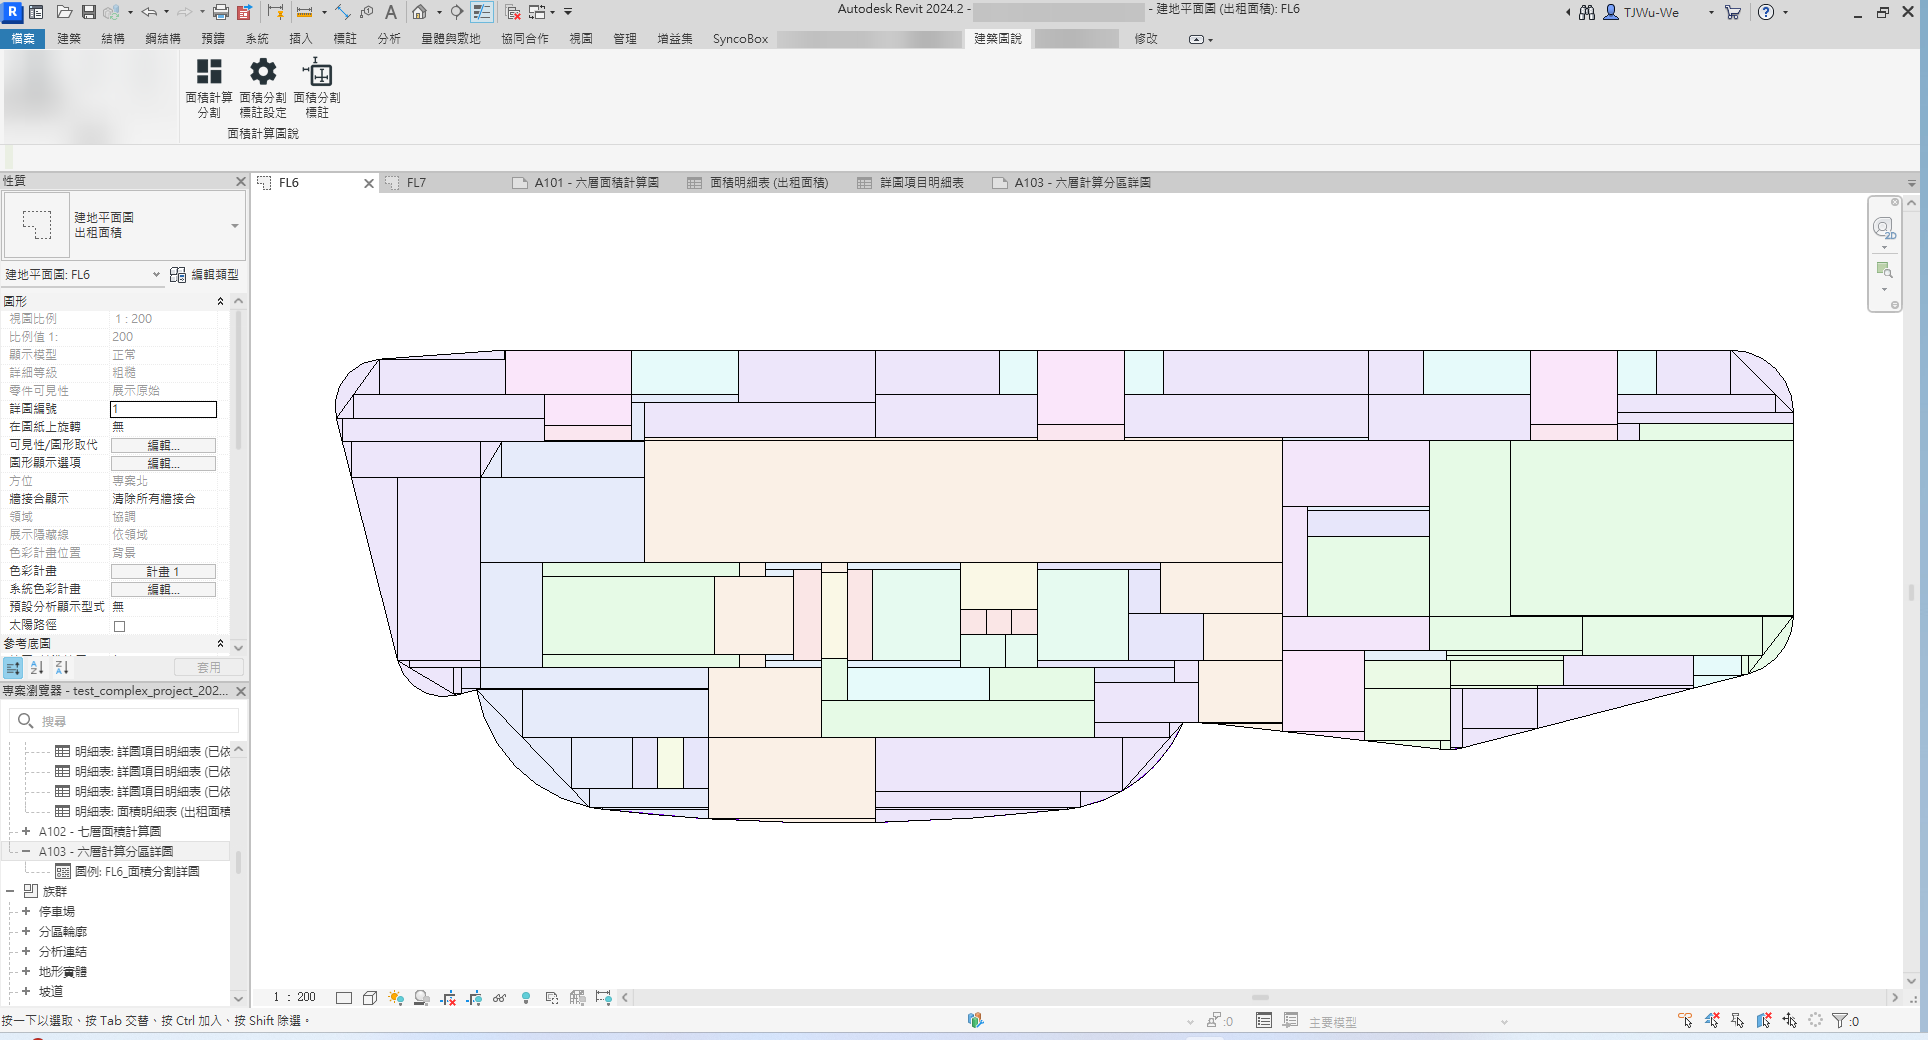Viewport: 1928px width, 1040px height.
Task: Click the Print icon in quick access toolbar
Action: (220, 12)
